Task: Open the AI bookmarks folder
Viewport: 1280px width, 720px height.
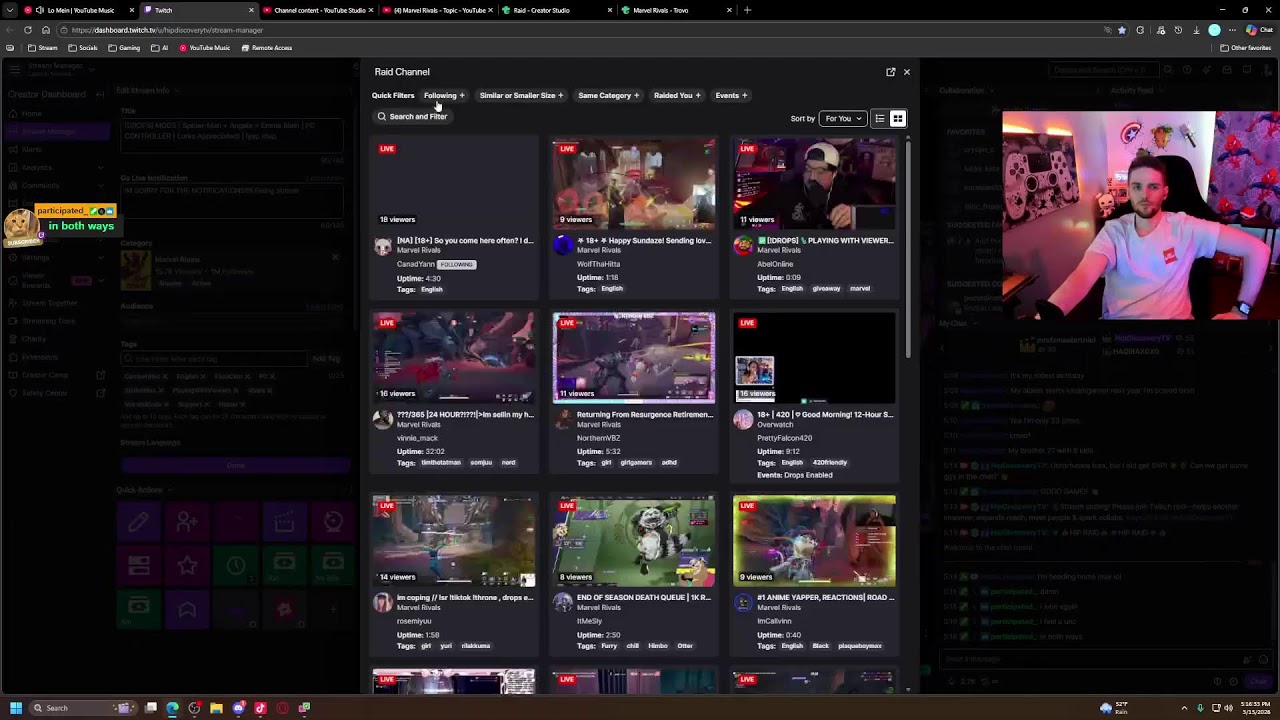Action: tap(160, 48)
